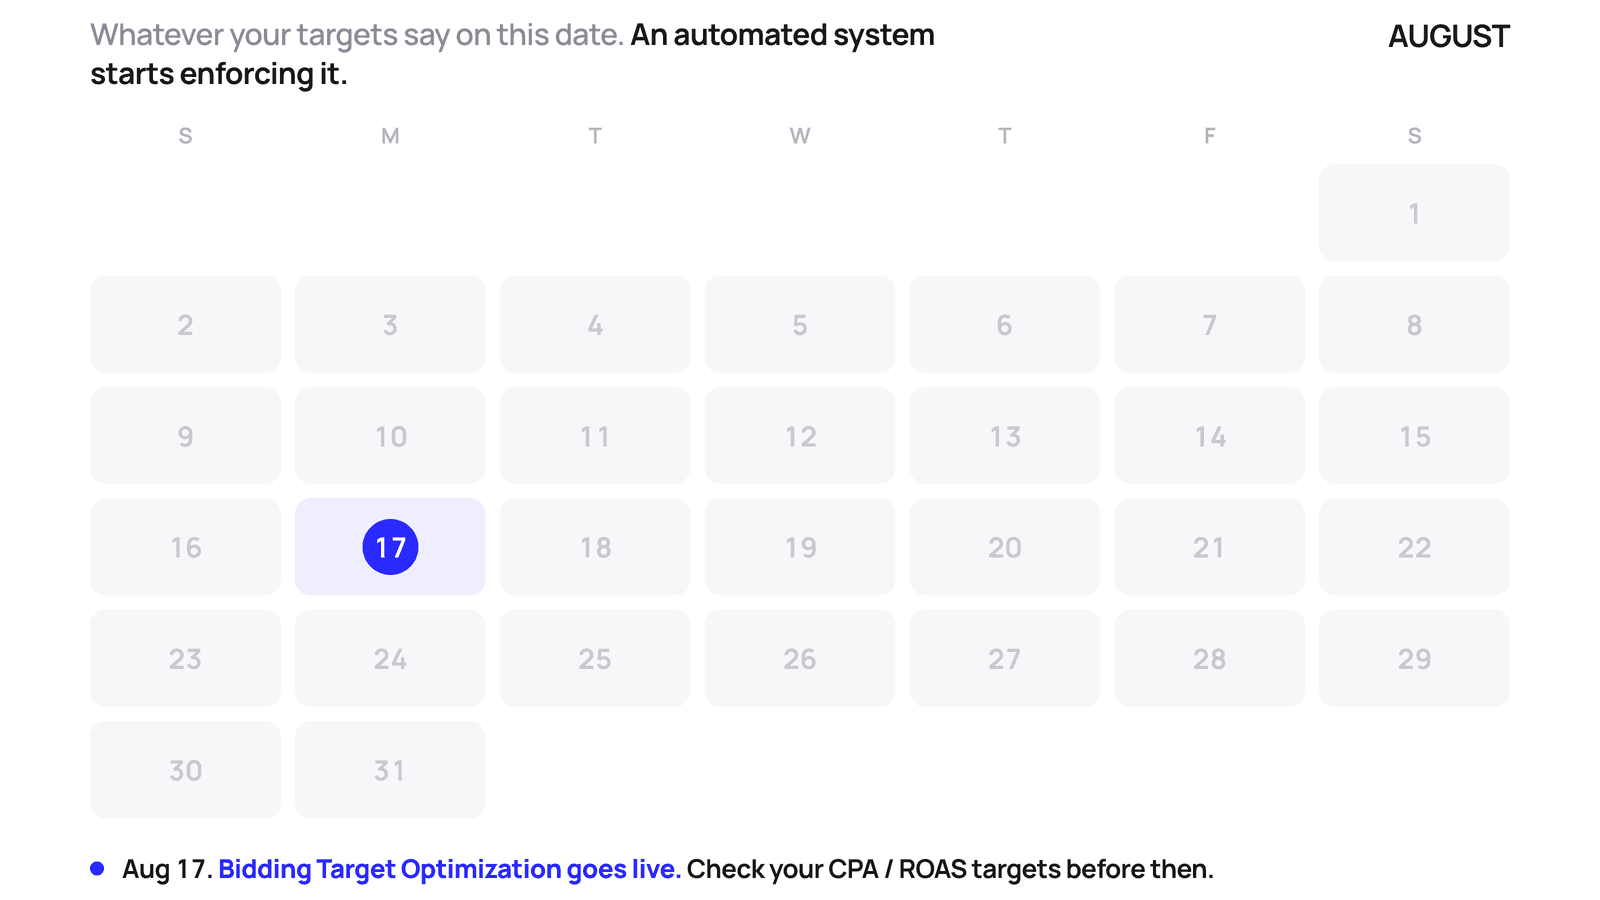Pick day 18 next to the highlighted date
The image size is (1600, 900).
click(x=595, y=547)
